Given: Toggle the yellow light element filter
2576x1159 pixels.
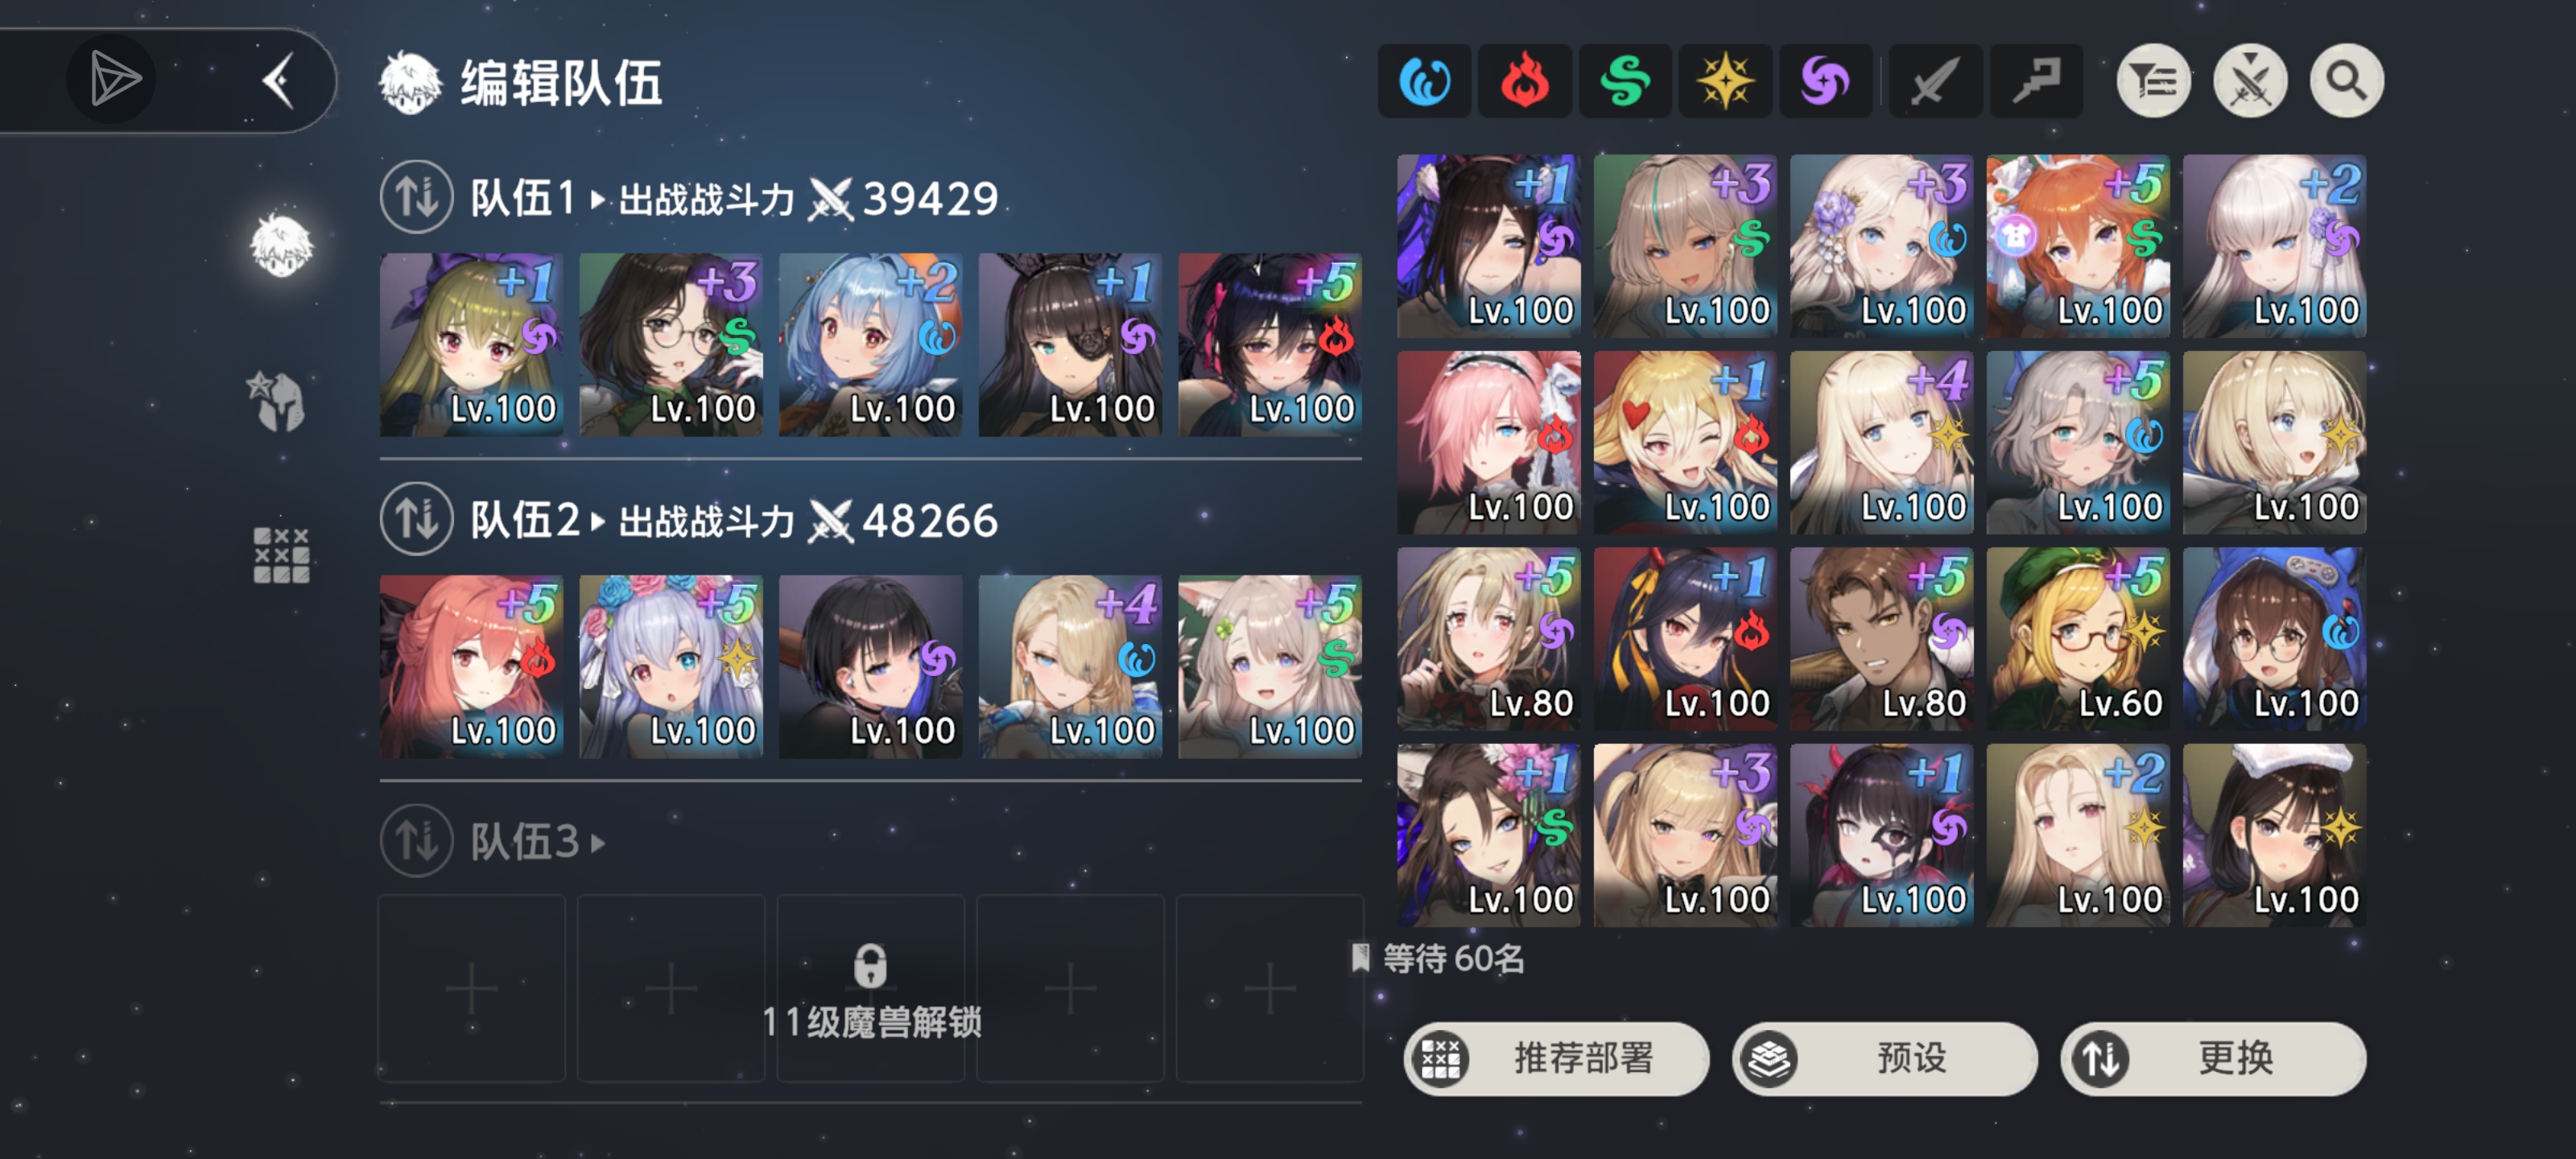Looking at the screenshot, I should click(1725, 81).
